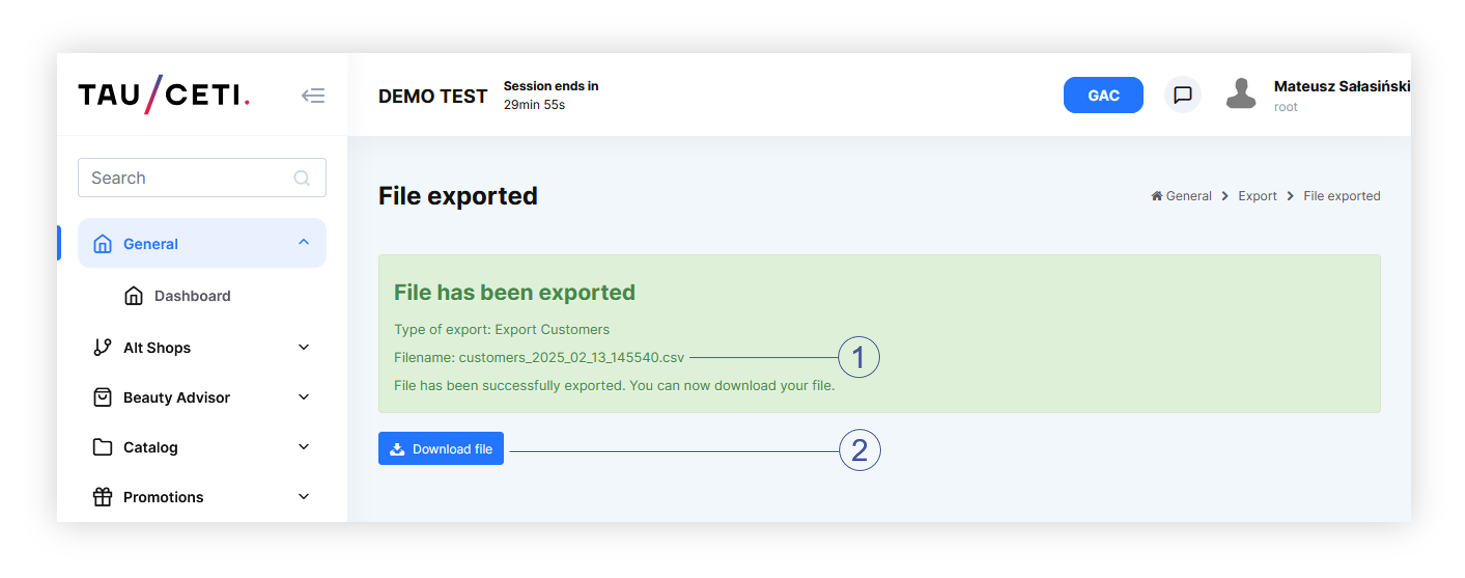Click the Promotions gift icon
Screen dimensions: 1465x578
point(102,497)
